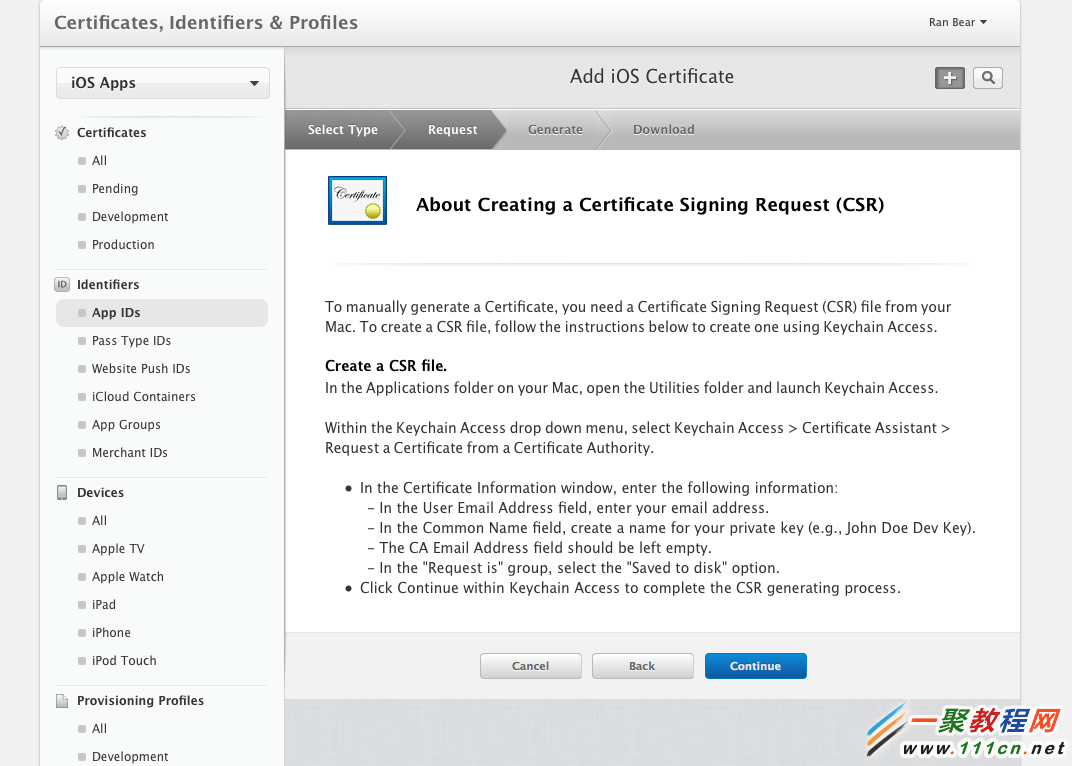1072x766 pixels.
Task: Expand the Ran Bear account menu
Action: (957, 22)
